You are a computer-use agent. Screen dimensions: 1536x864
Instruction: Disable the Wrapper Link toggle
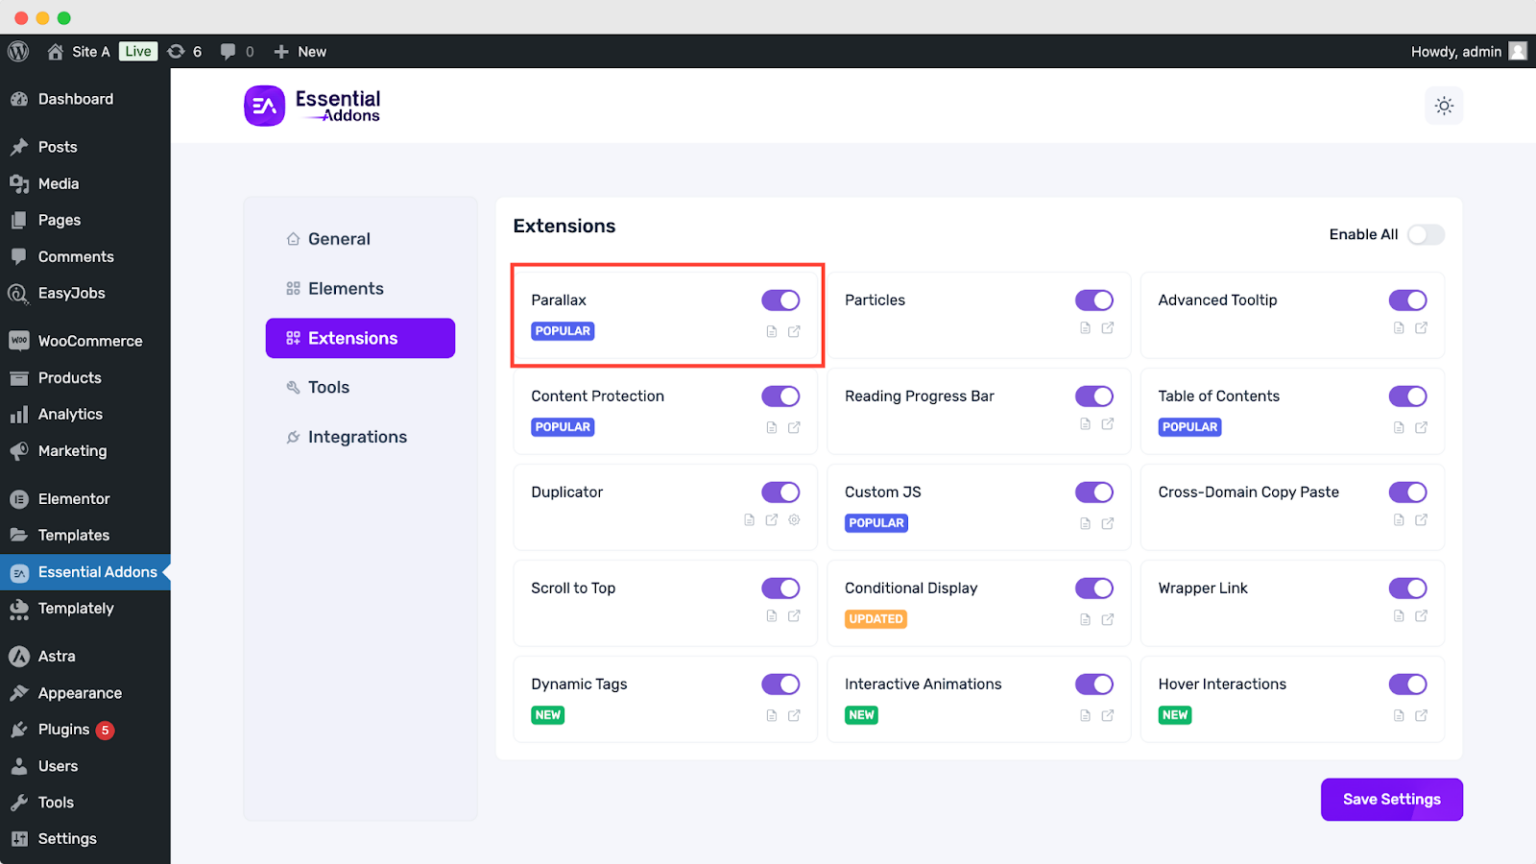[1407, 588]
